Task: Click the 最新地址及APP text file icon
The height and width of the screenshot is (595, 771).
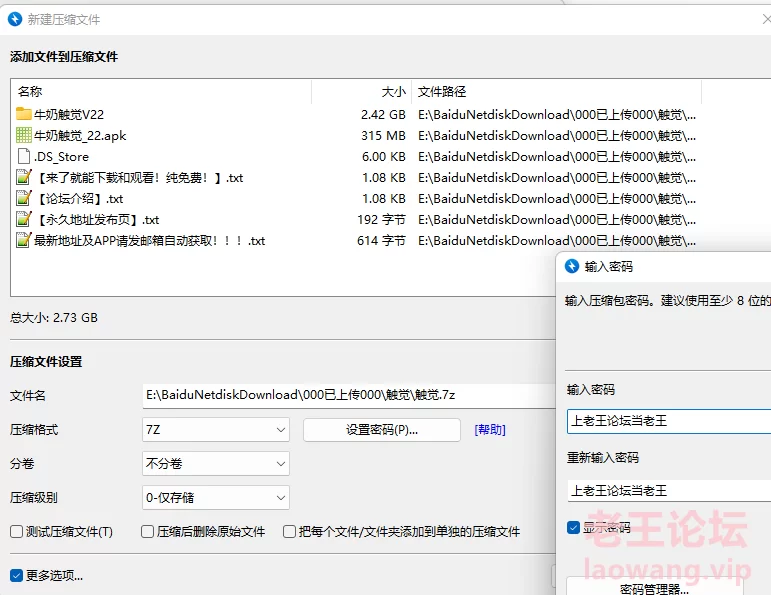Action: point(24,240)
